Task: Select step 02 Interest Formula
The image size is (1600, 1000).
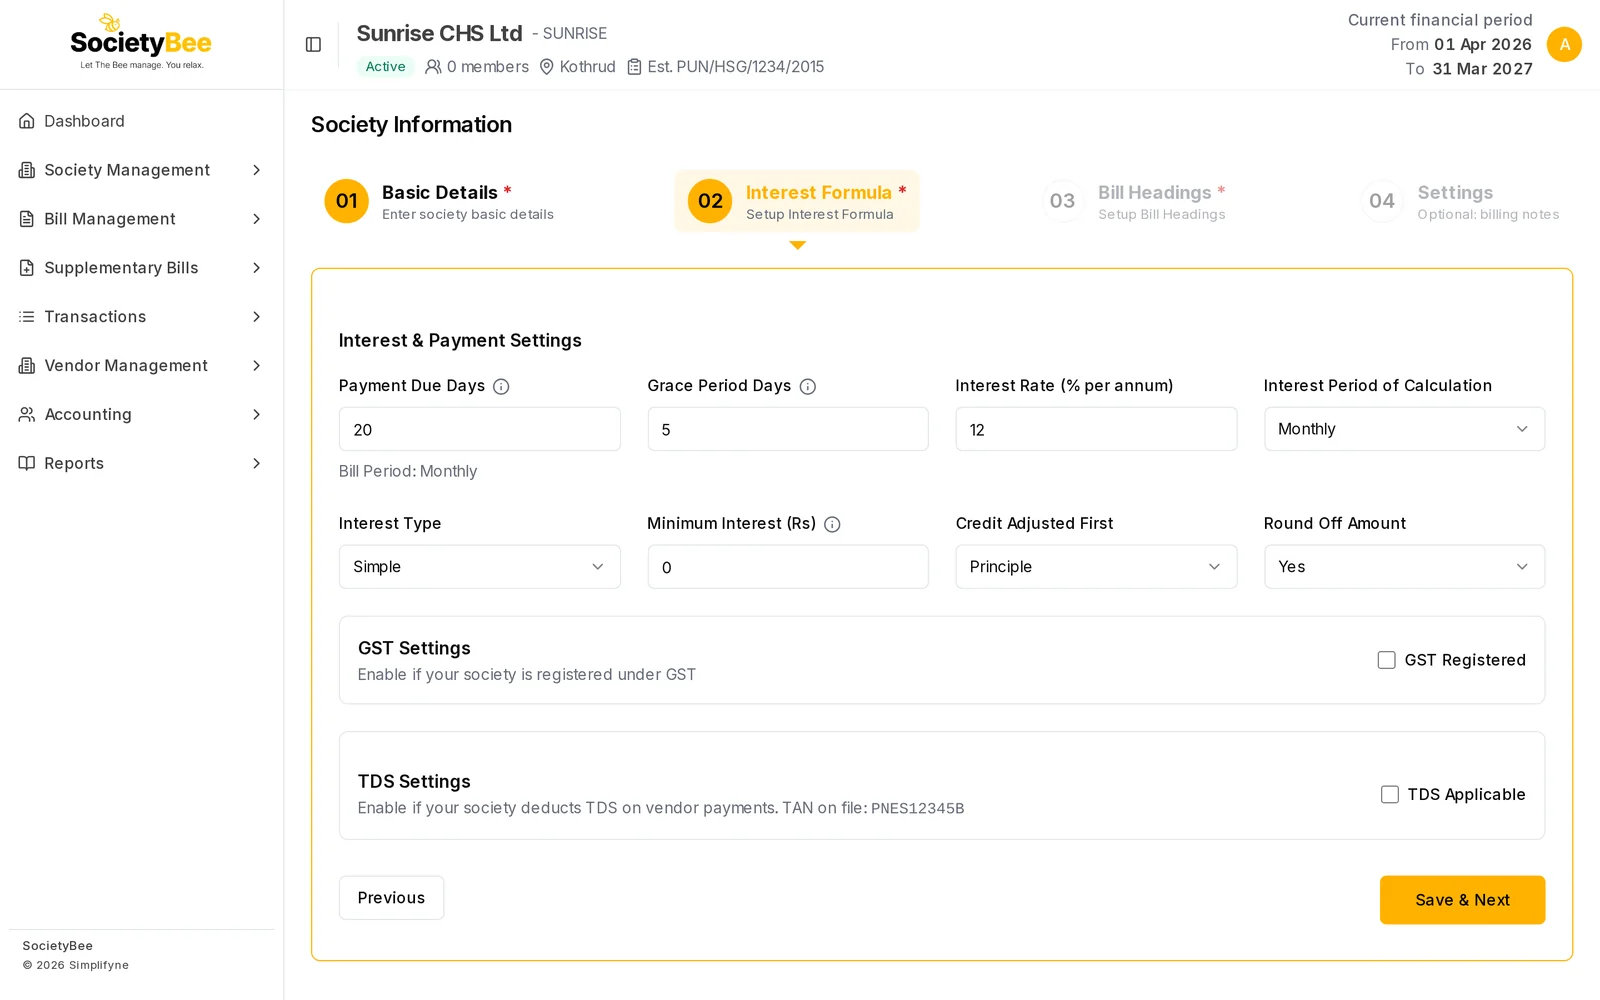Action: [x=797, y=201]
